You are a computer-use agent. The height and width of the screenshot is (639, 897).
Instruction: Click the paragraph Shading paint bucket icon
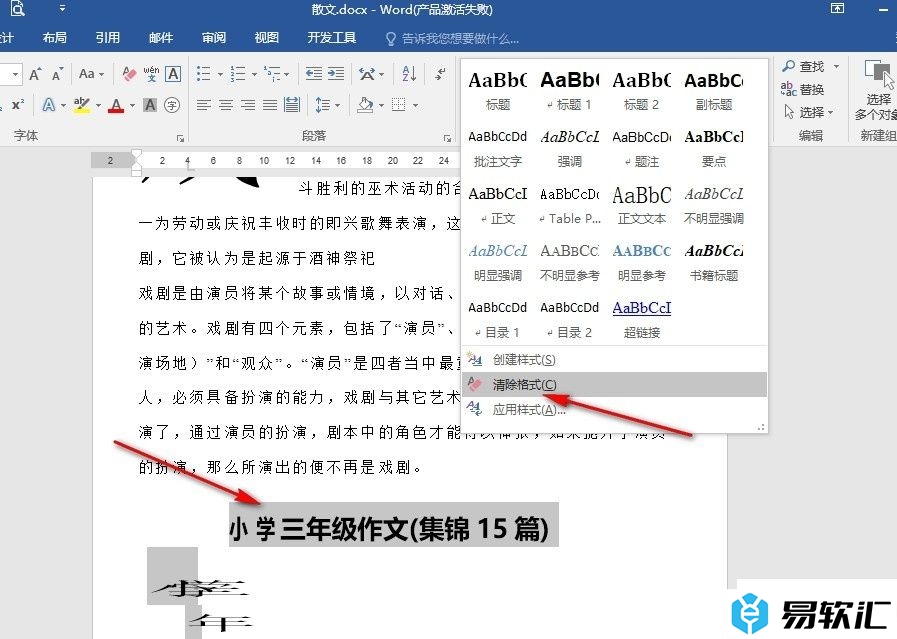pos(365,105)
